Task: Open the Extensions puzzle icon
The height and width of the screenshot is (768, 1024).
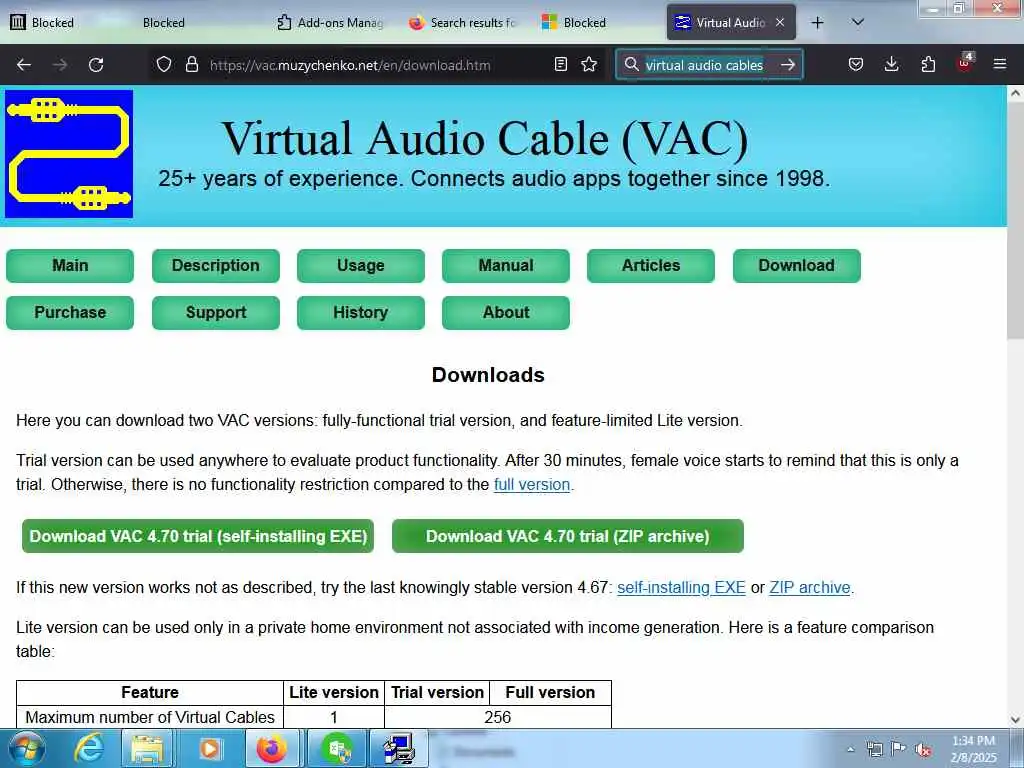Action: click(928, 64)
